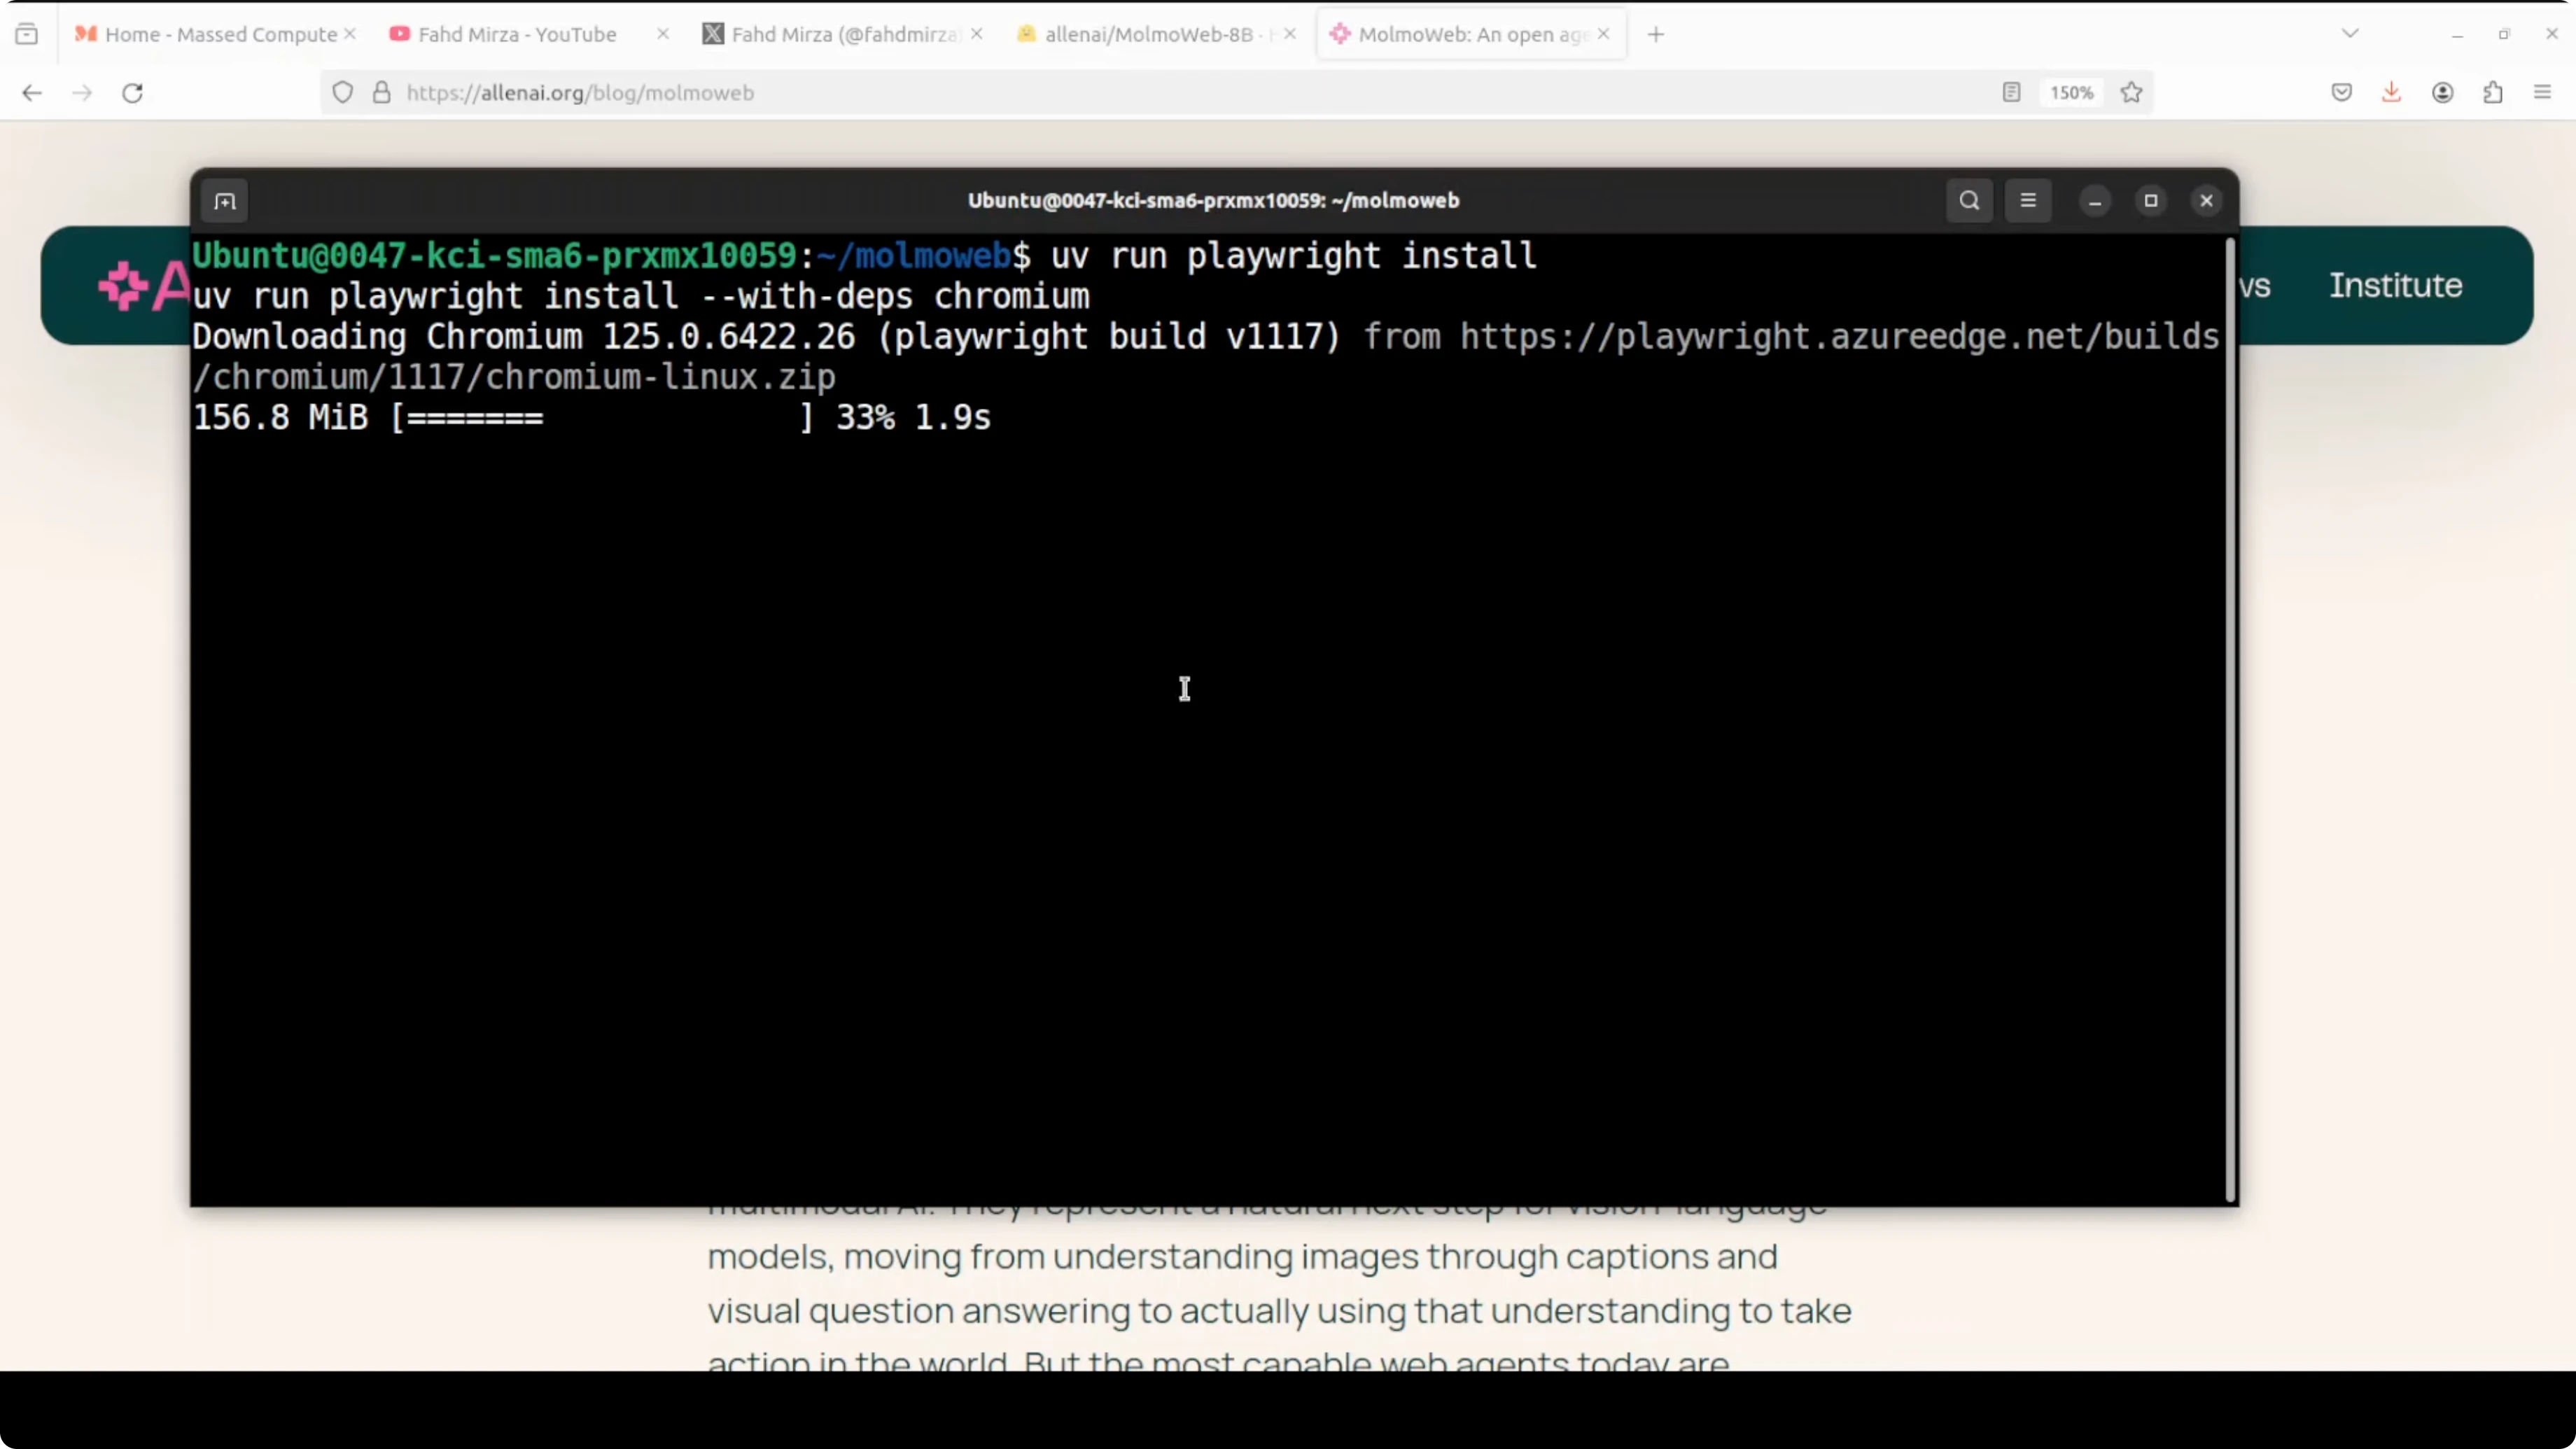
Task: Reset the 150% zoom level indicator
Action: click(2071, 93)
